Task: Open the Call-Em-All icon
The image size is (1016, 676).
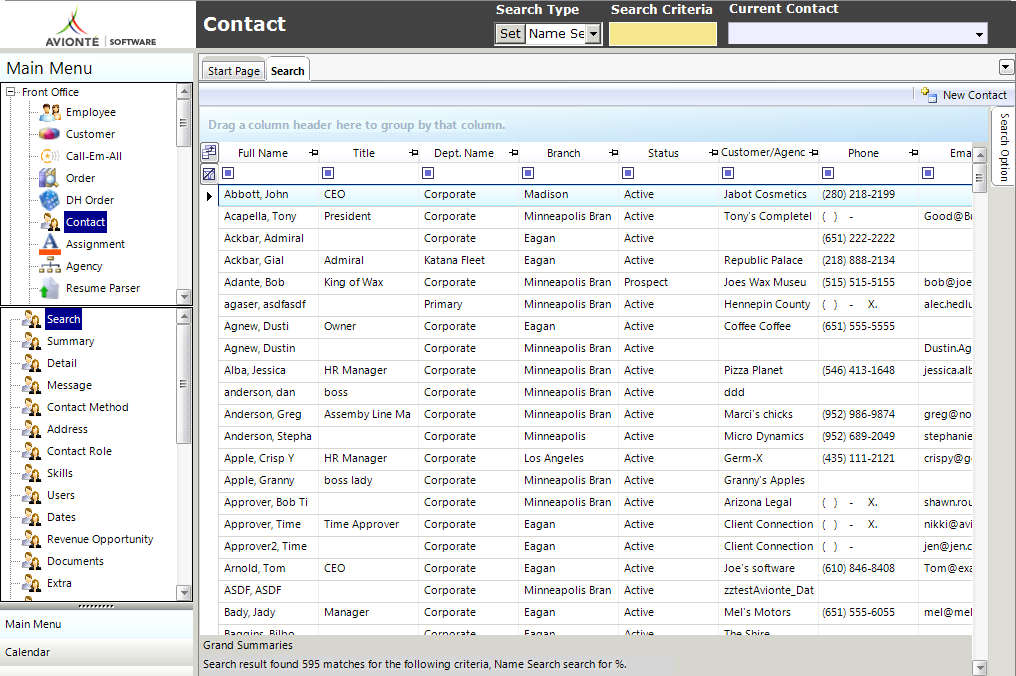Action: click(x=50, y=156)
